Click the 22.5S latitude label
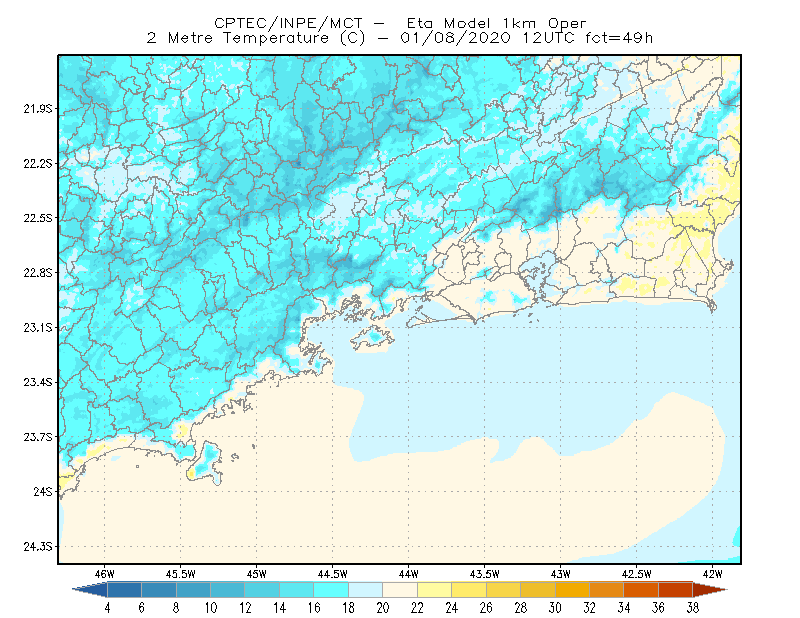 (38, 218)
